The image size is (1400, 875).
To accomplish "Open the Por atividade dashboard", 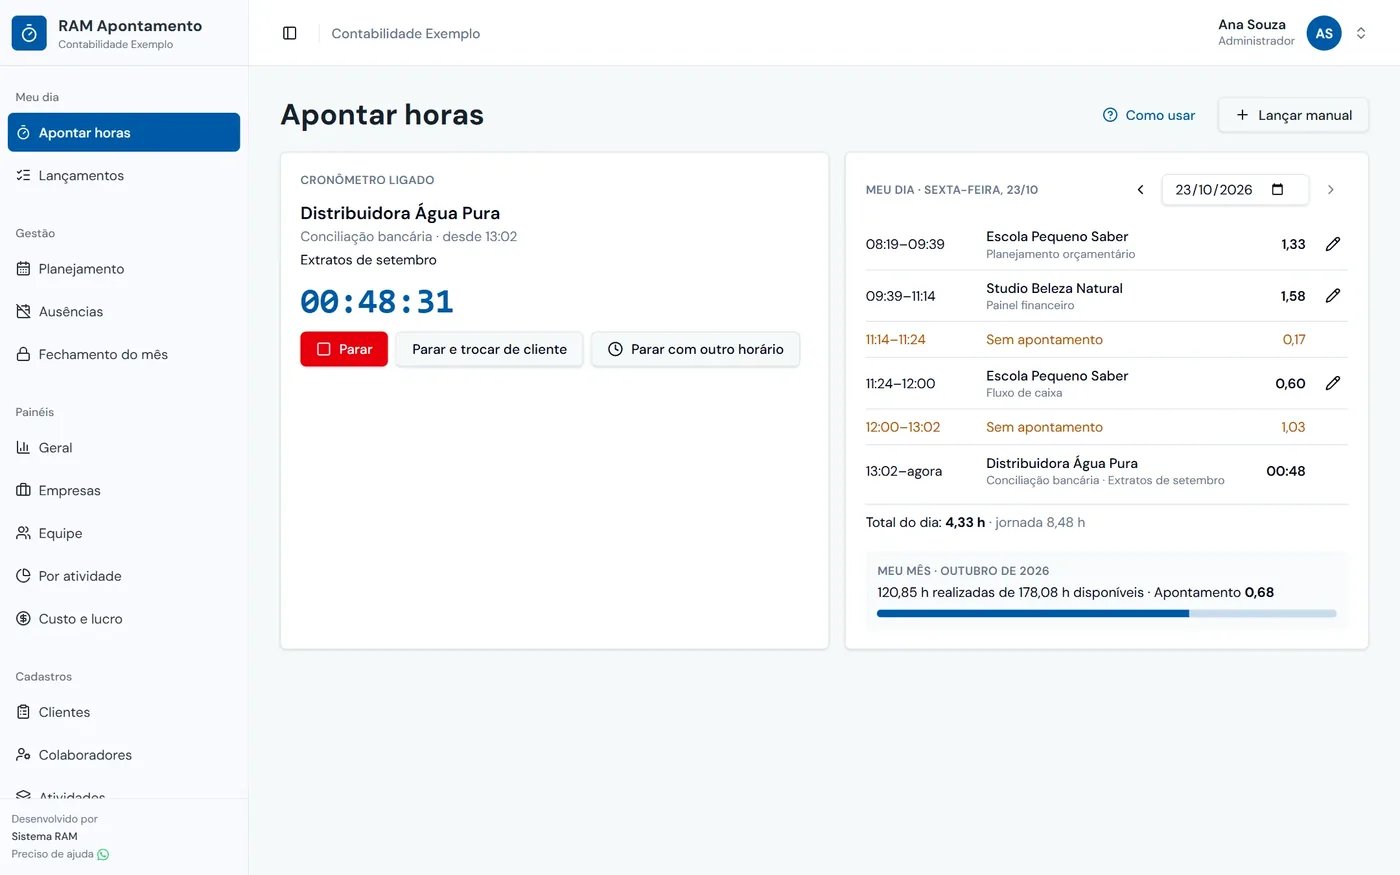I will click(x=124, y=576).
